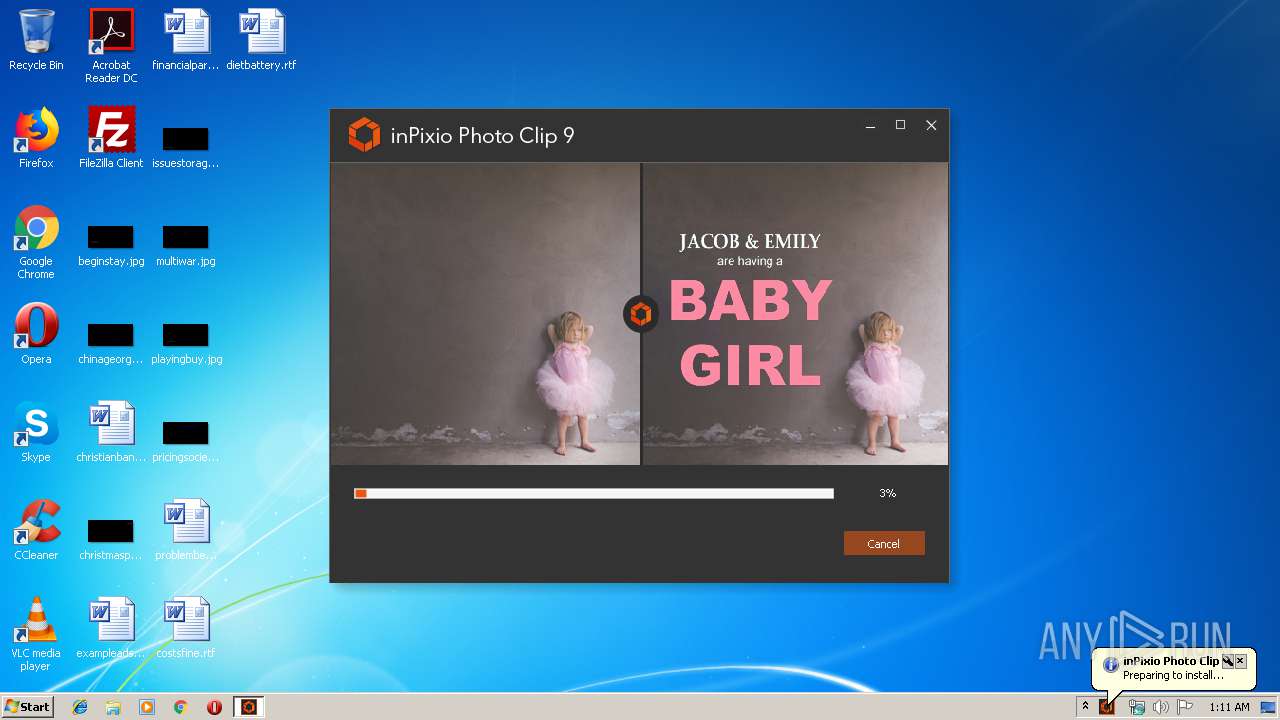Open Action Center flag icon

point(1185,707)
